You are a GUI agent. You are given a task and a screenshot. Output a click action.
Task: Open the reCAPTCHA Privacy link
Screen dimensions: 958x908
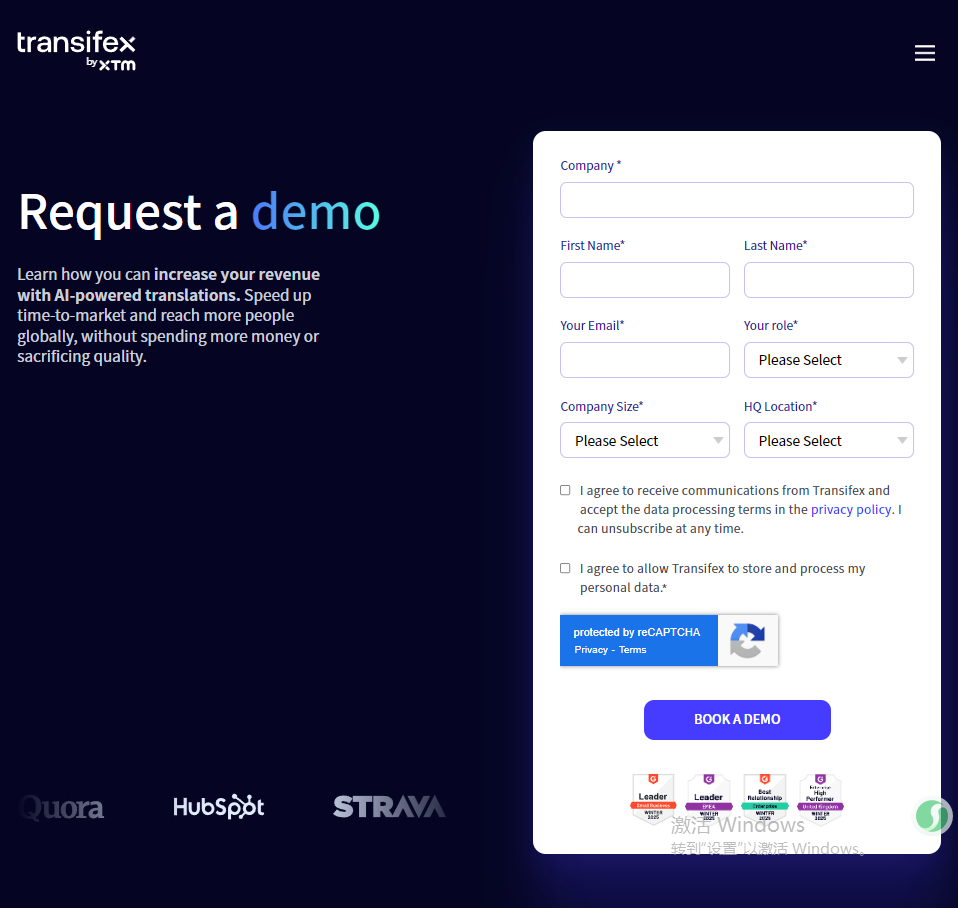pos(591,650)
